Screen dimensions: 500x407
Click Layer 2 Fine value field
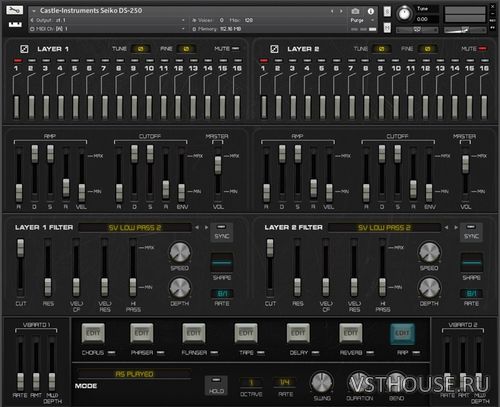click(427, 49)
